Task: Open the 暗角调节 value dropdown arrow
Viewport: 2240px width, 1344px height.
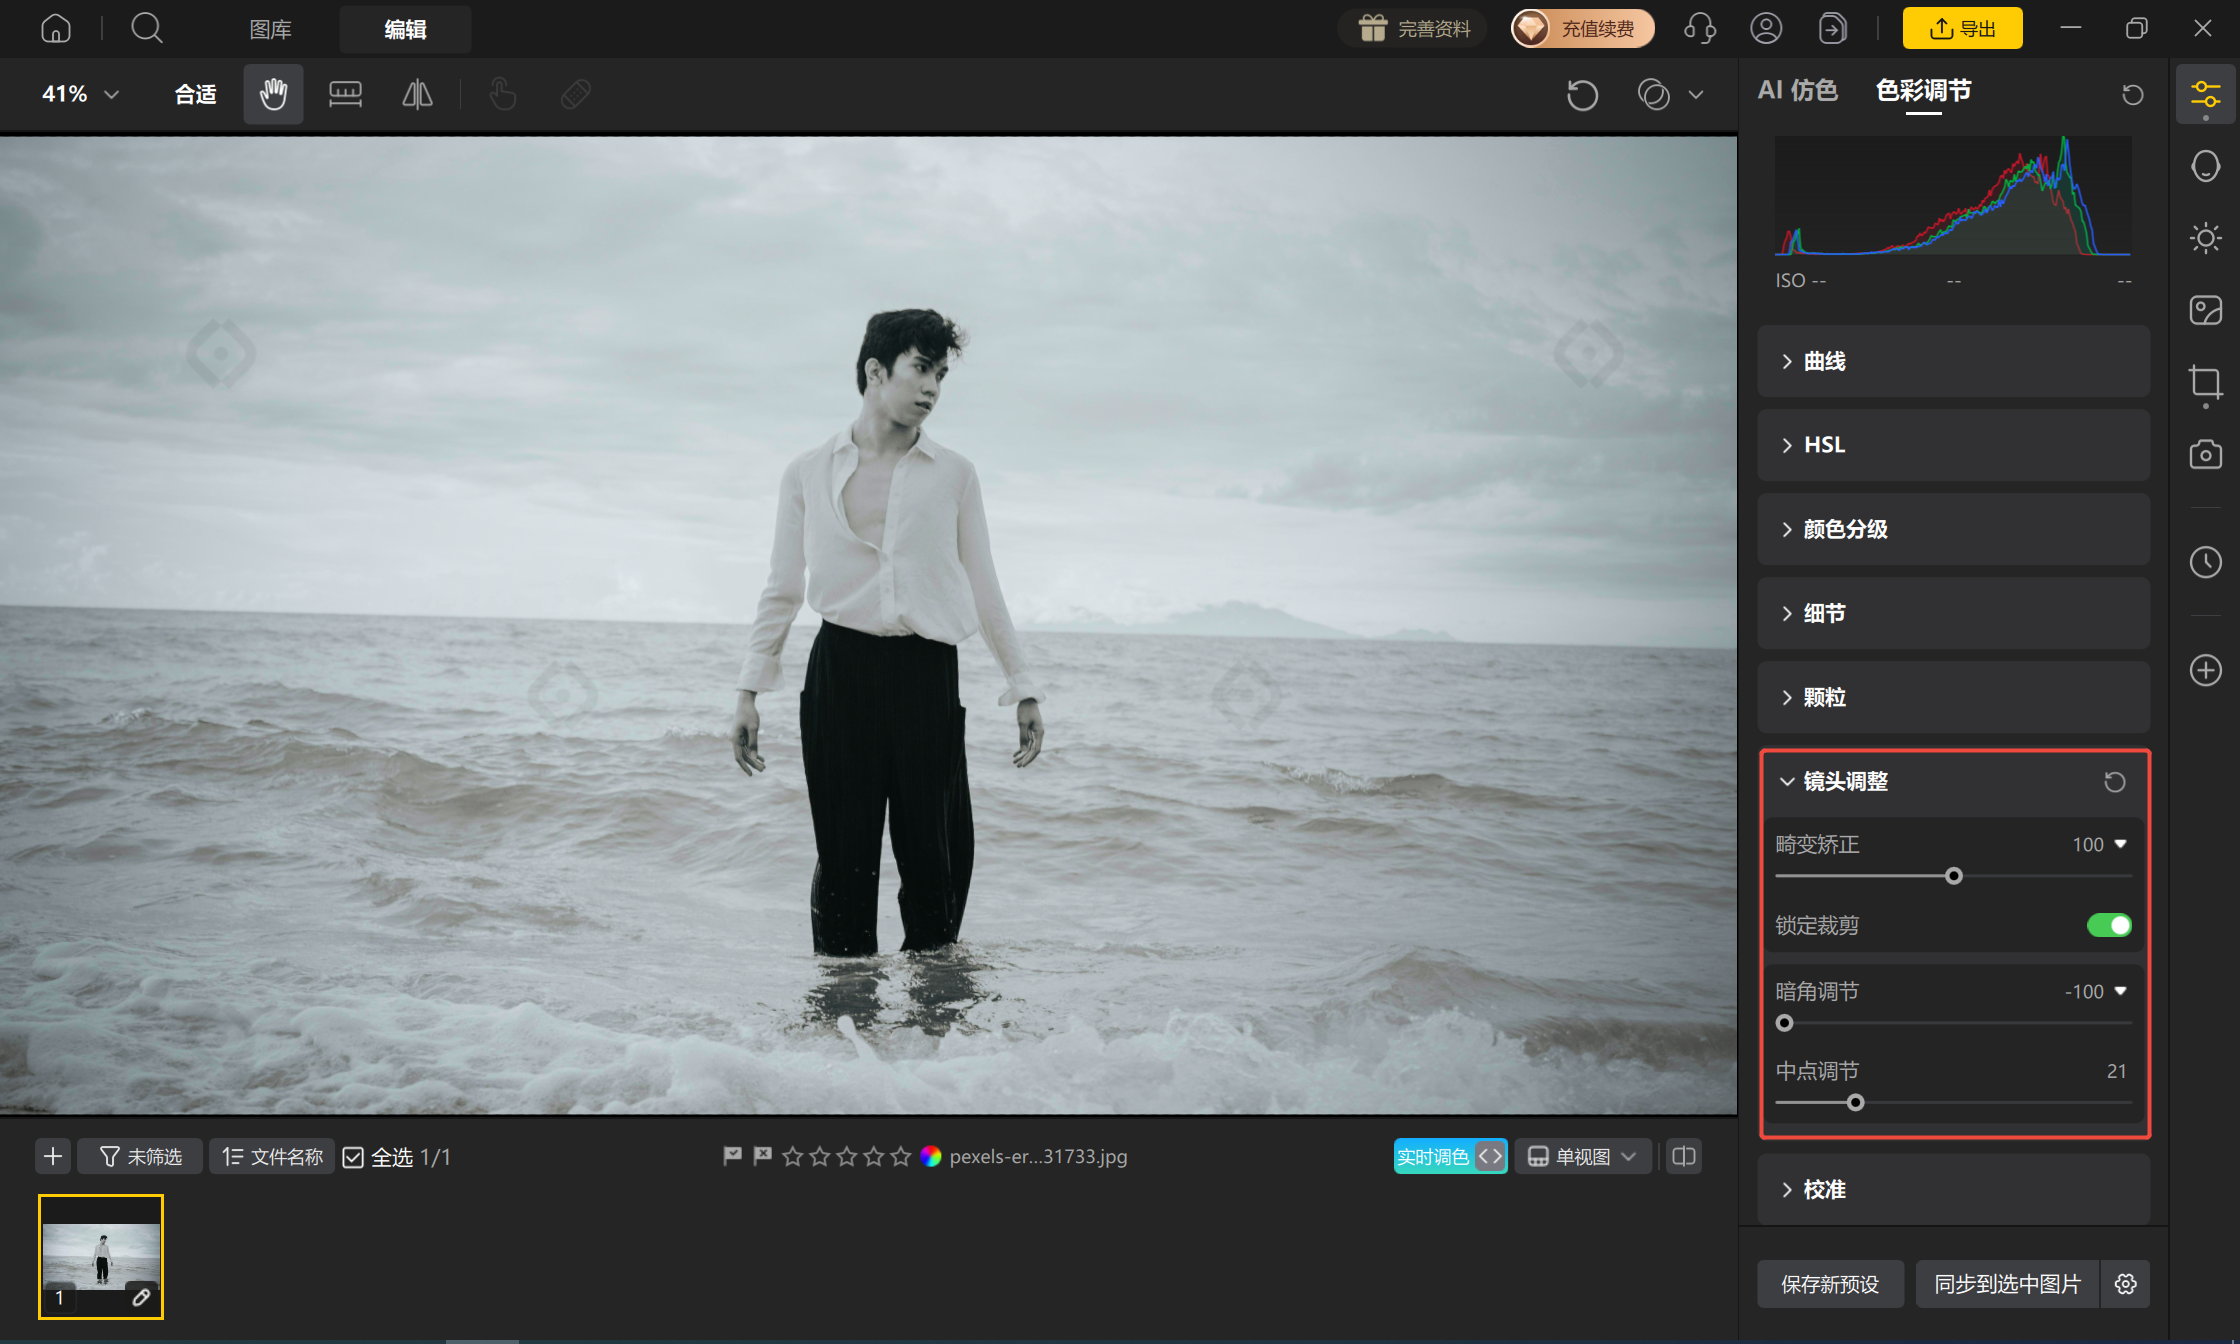Action: click(x=2120, y=992)
